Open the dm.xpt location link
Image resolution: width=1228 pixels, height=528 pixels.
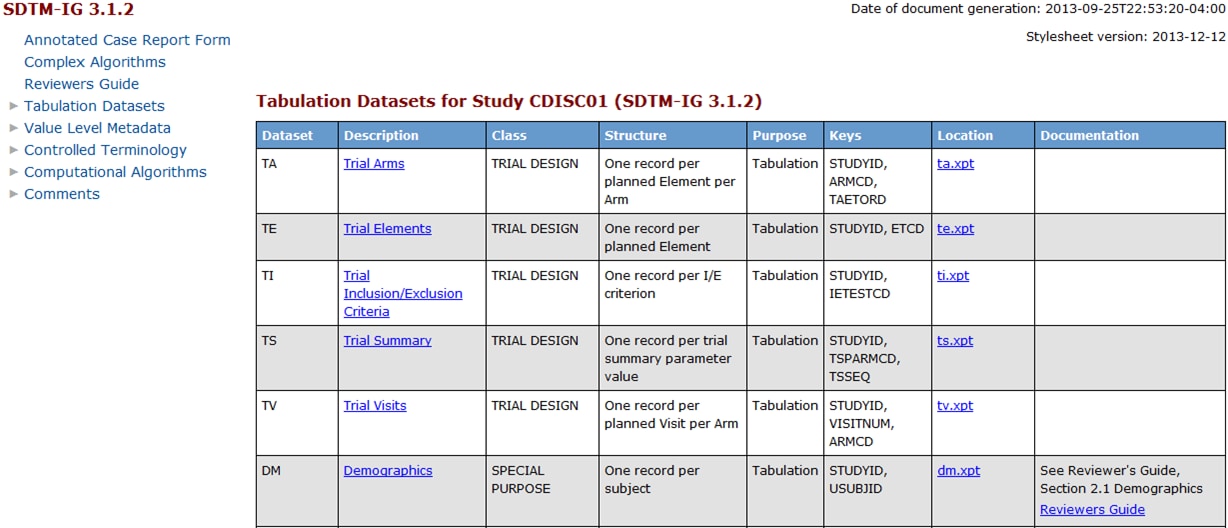[958, 470]
